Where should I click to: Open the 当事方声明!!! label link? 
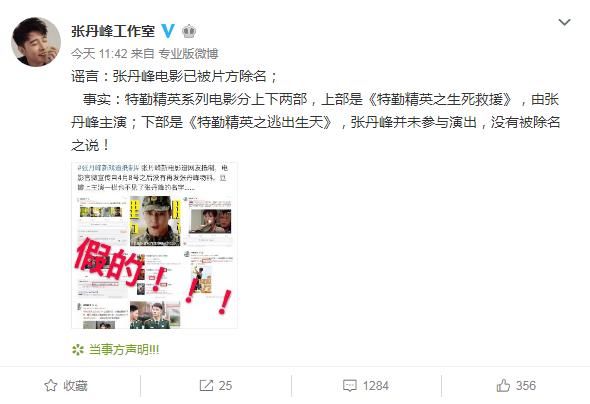coord(124,350)
